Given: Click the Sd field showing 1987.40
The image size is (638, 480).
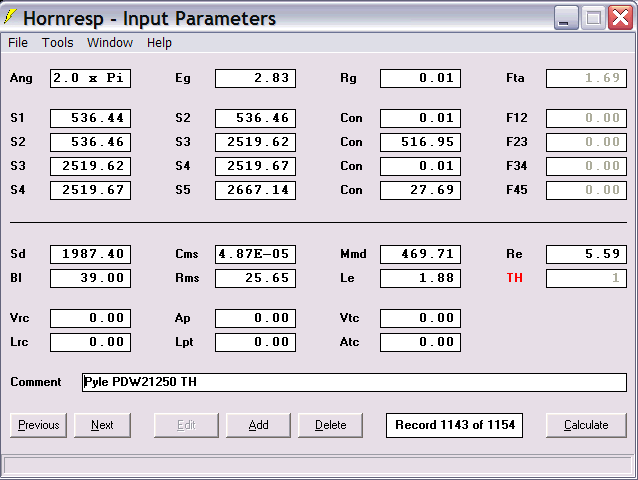Looking at the screenshot, I should click(90, 254).
